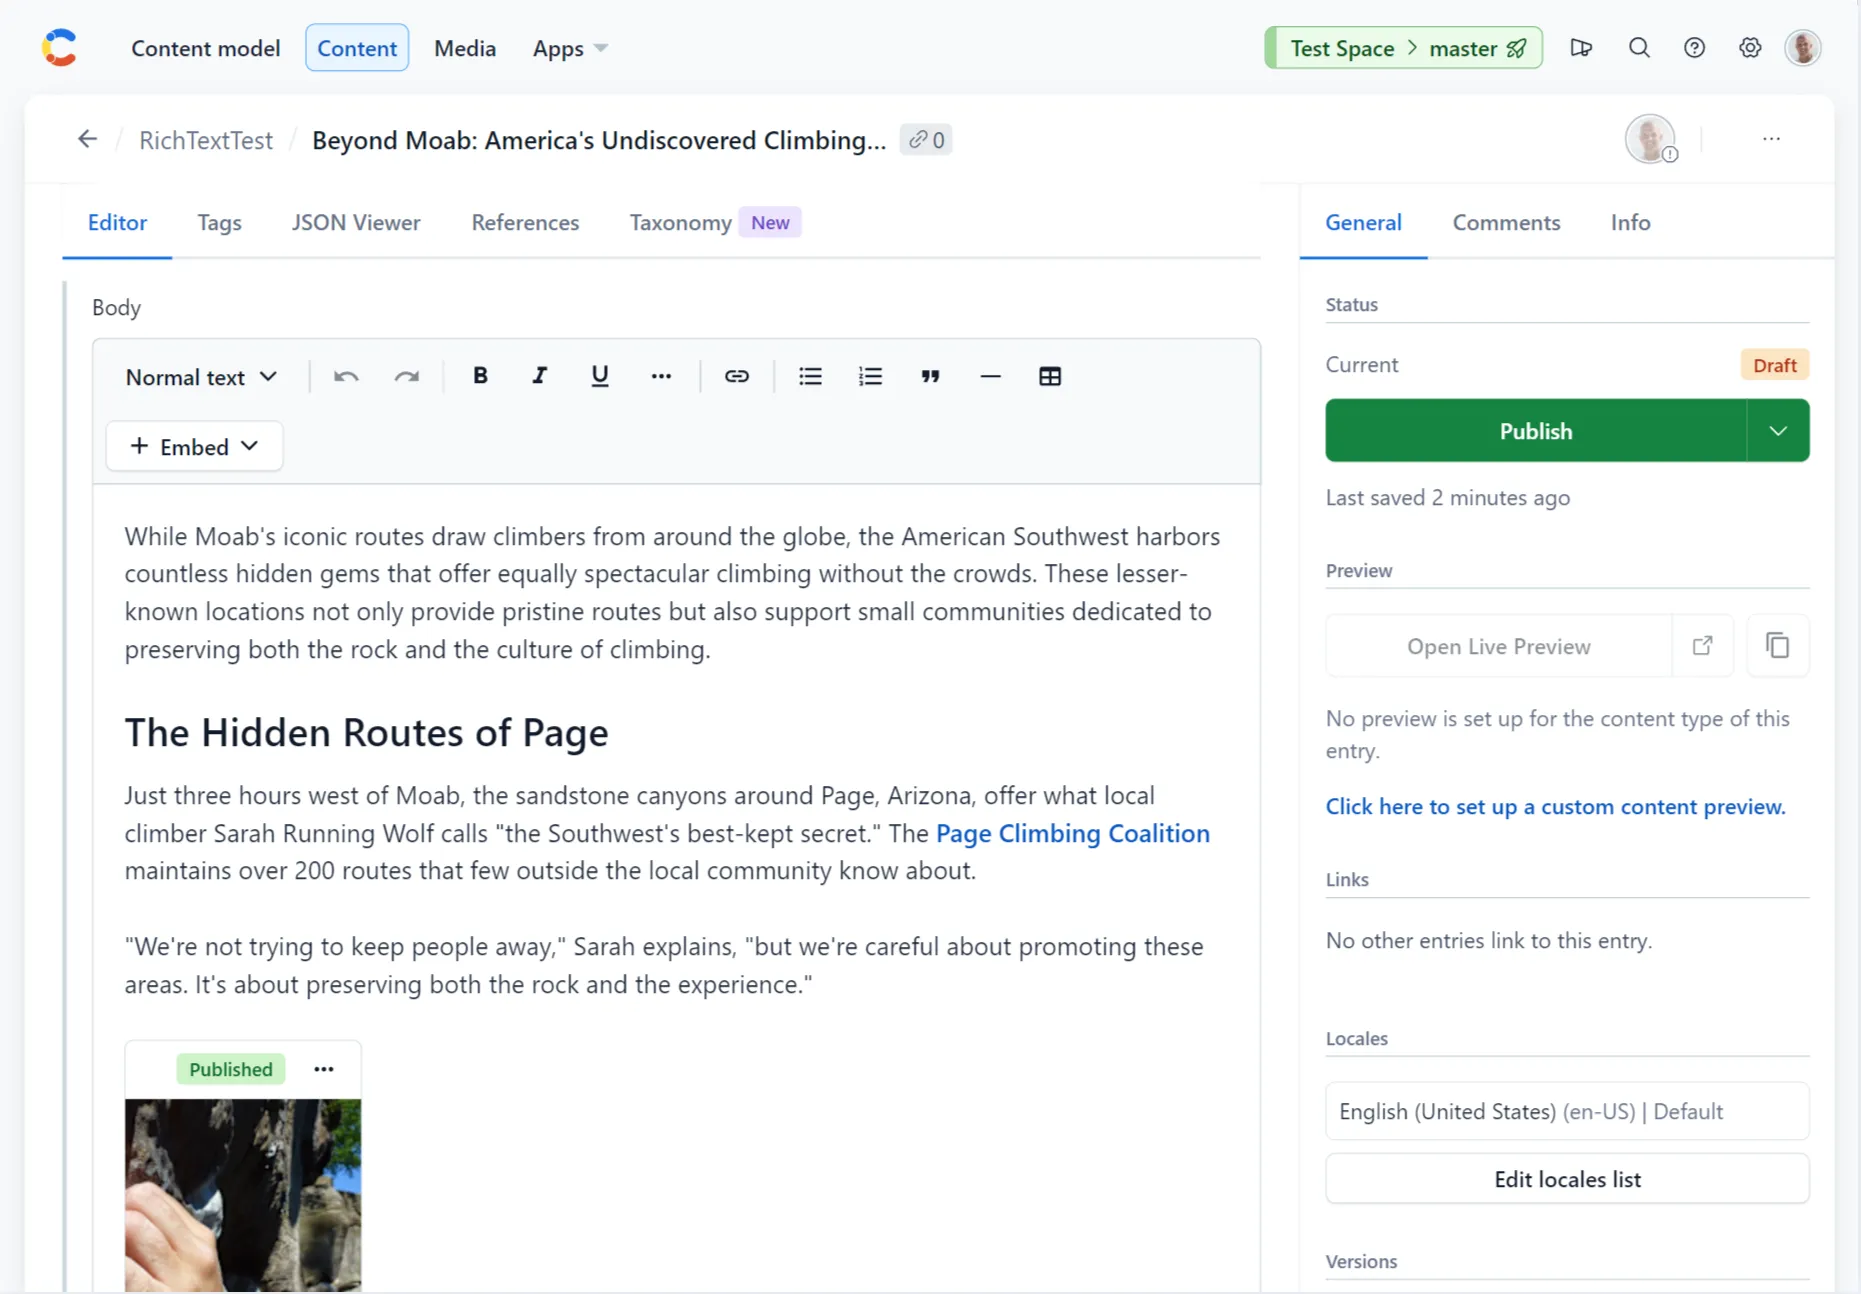Screen dimensions: 1861x1294
Task: Switch to the Tags tab
Action: click(219, 222)
